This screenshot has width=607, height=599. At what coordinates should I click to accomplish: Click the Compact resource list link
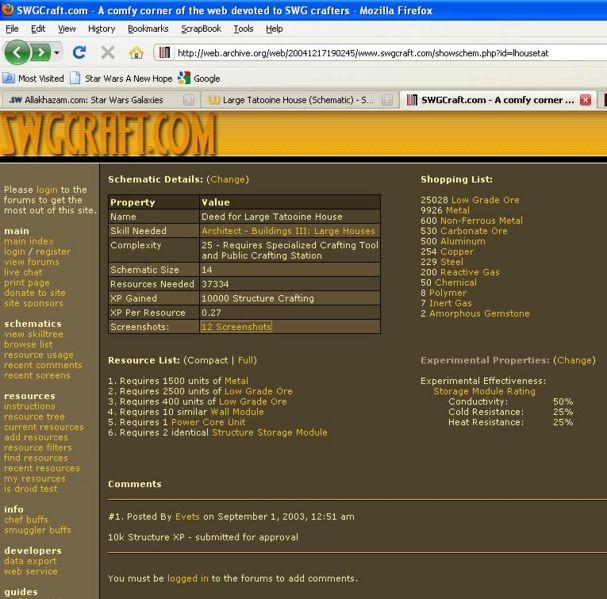pyautogui.click(x=205, y=360)
